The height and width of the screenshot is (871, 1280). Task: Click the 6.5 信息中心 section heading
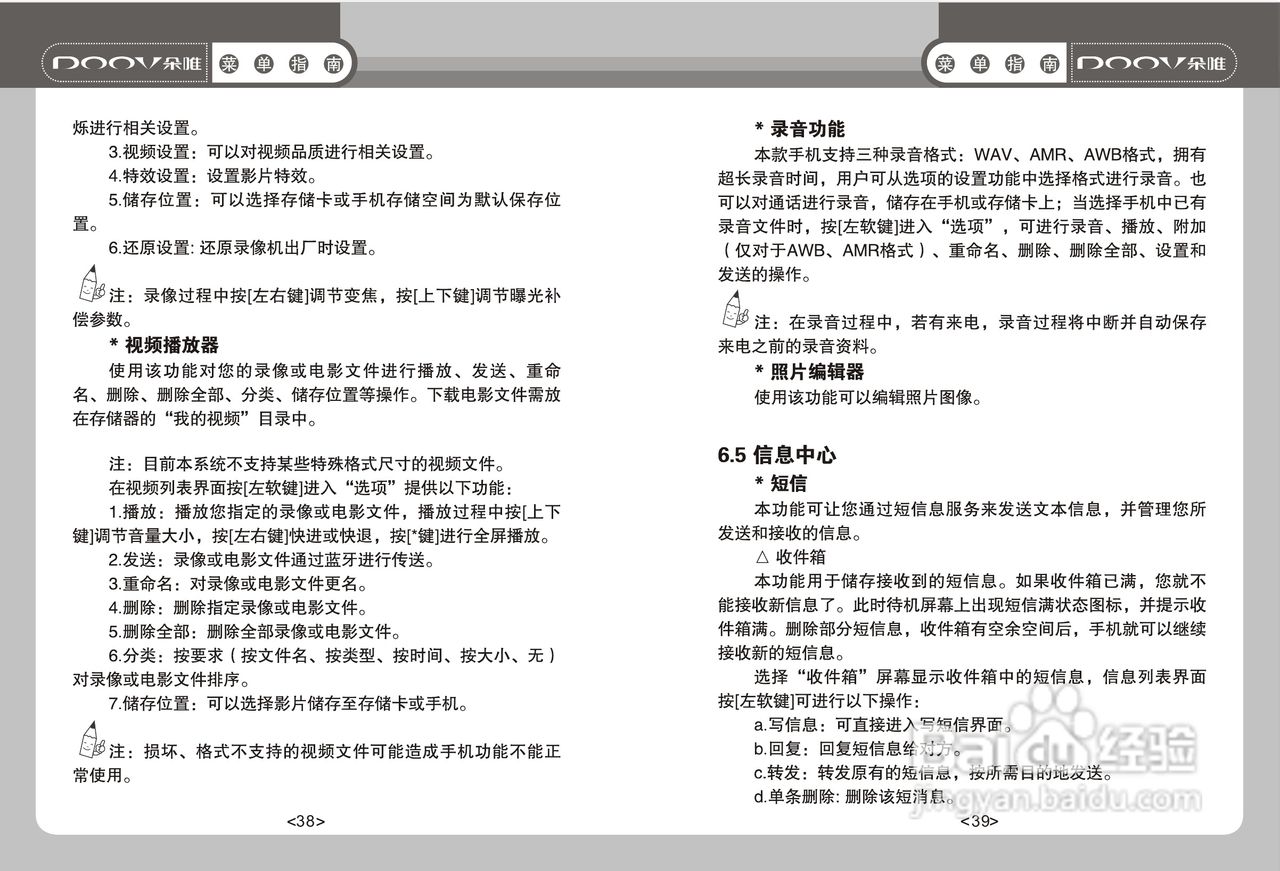click(777, 455)
